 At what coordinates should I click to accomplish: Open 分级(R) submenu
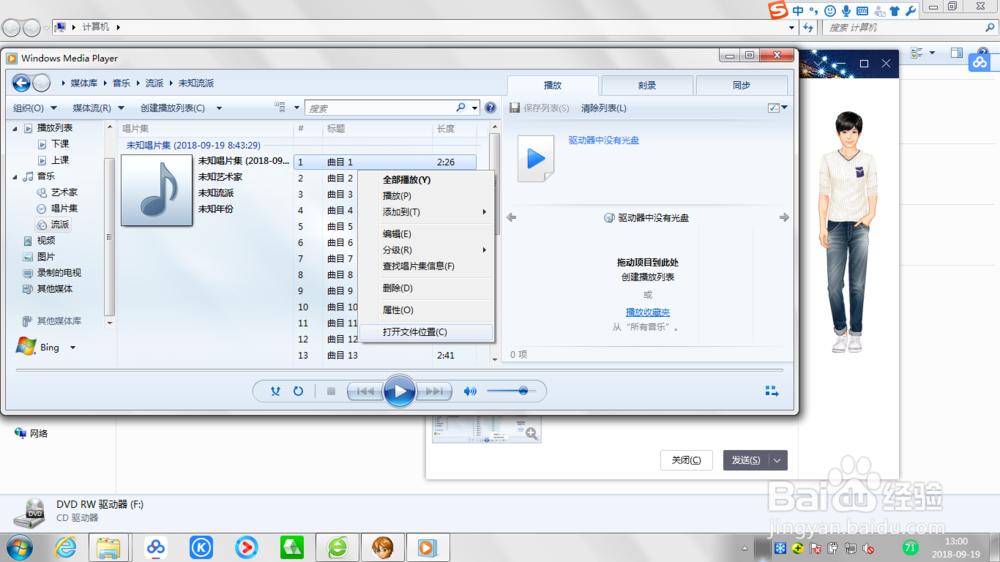point(426,250)
